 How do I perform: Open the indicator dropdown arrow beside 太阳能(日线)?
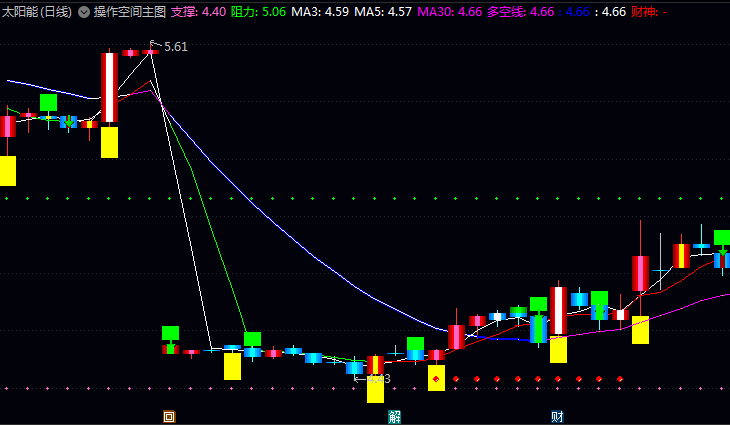[x=84, y=12]
